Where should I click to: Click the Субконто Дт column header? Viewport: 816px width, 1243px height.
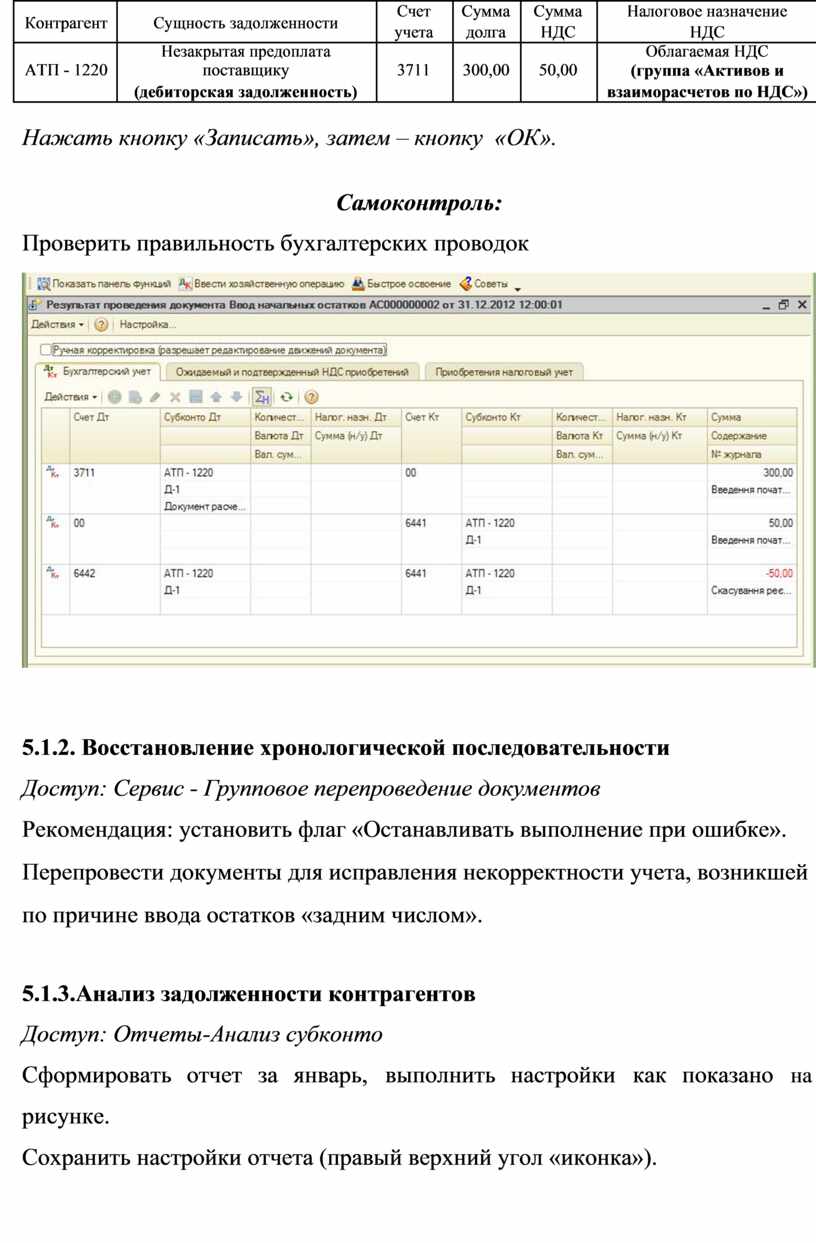click(x=205, y=417)
